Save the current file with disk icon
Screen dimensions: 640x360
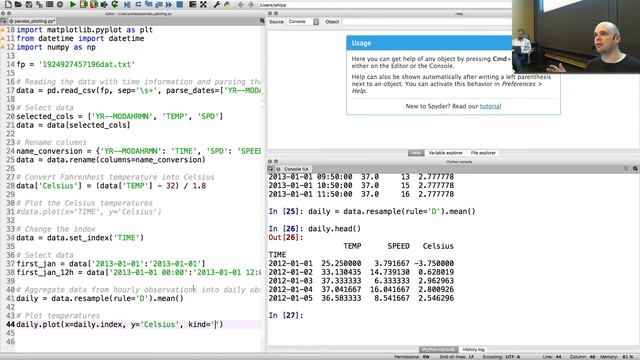29,4
